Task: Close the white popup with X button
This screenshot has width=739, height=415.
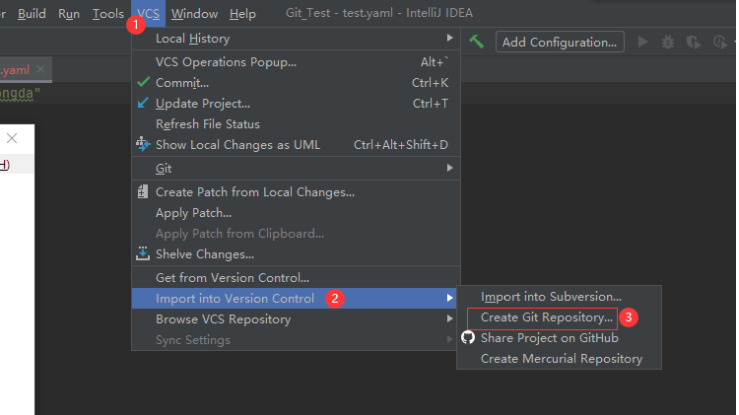Action: 12,138
